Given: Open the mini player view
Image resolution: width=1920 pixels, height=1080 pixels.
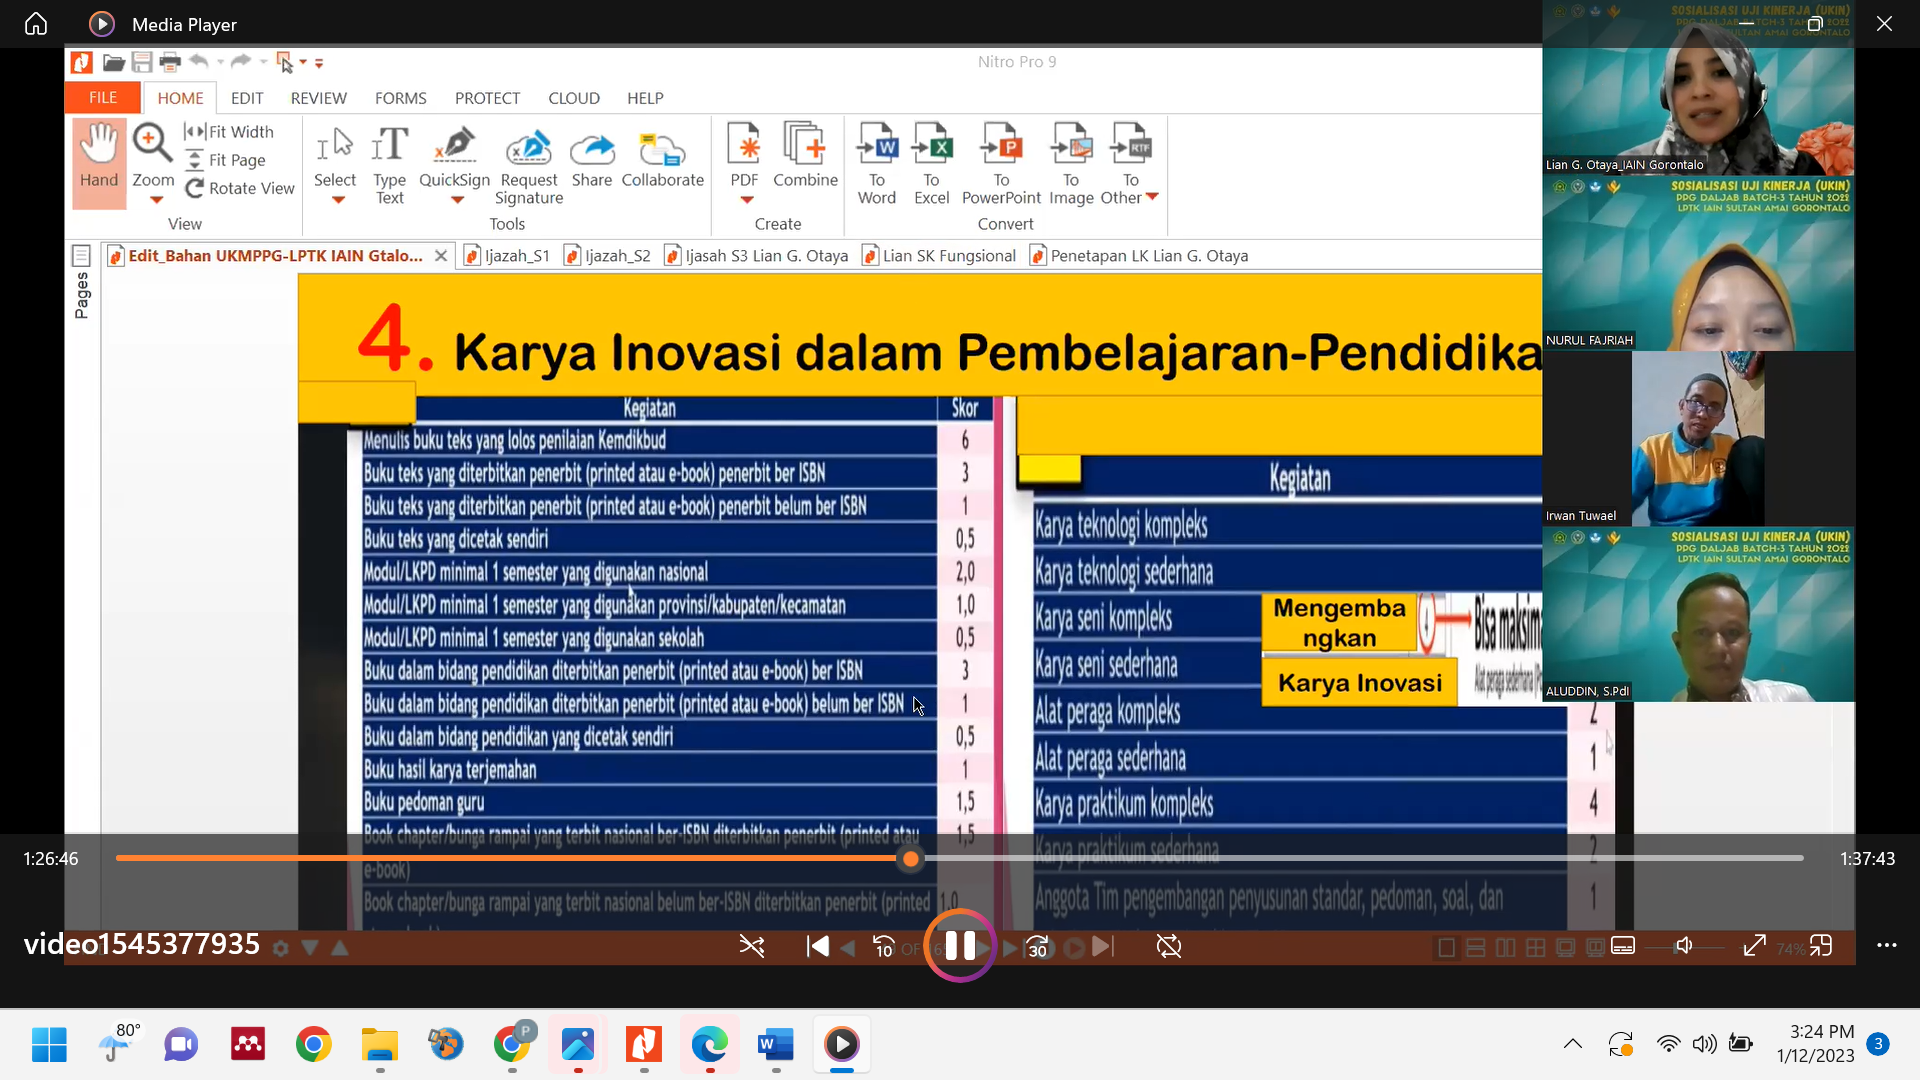Looking at the screenshot, I should point(1821,946).
